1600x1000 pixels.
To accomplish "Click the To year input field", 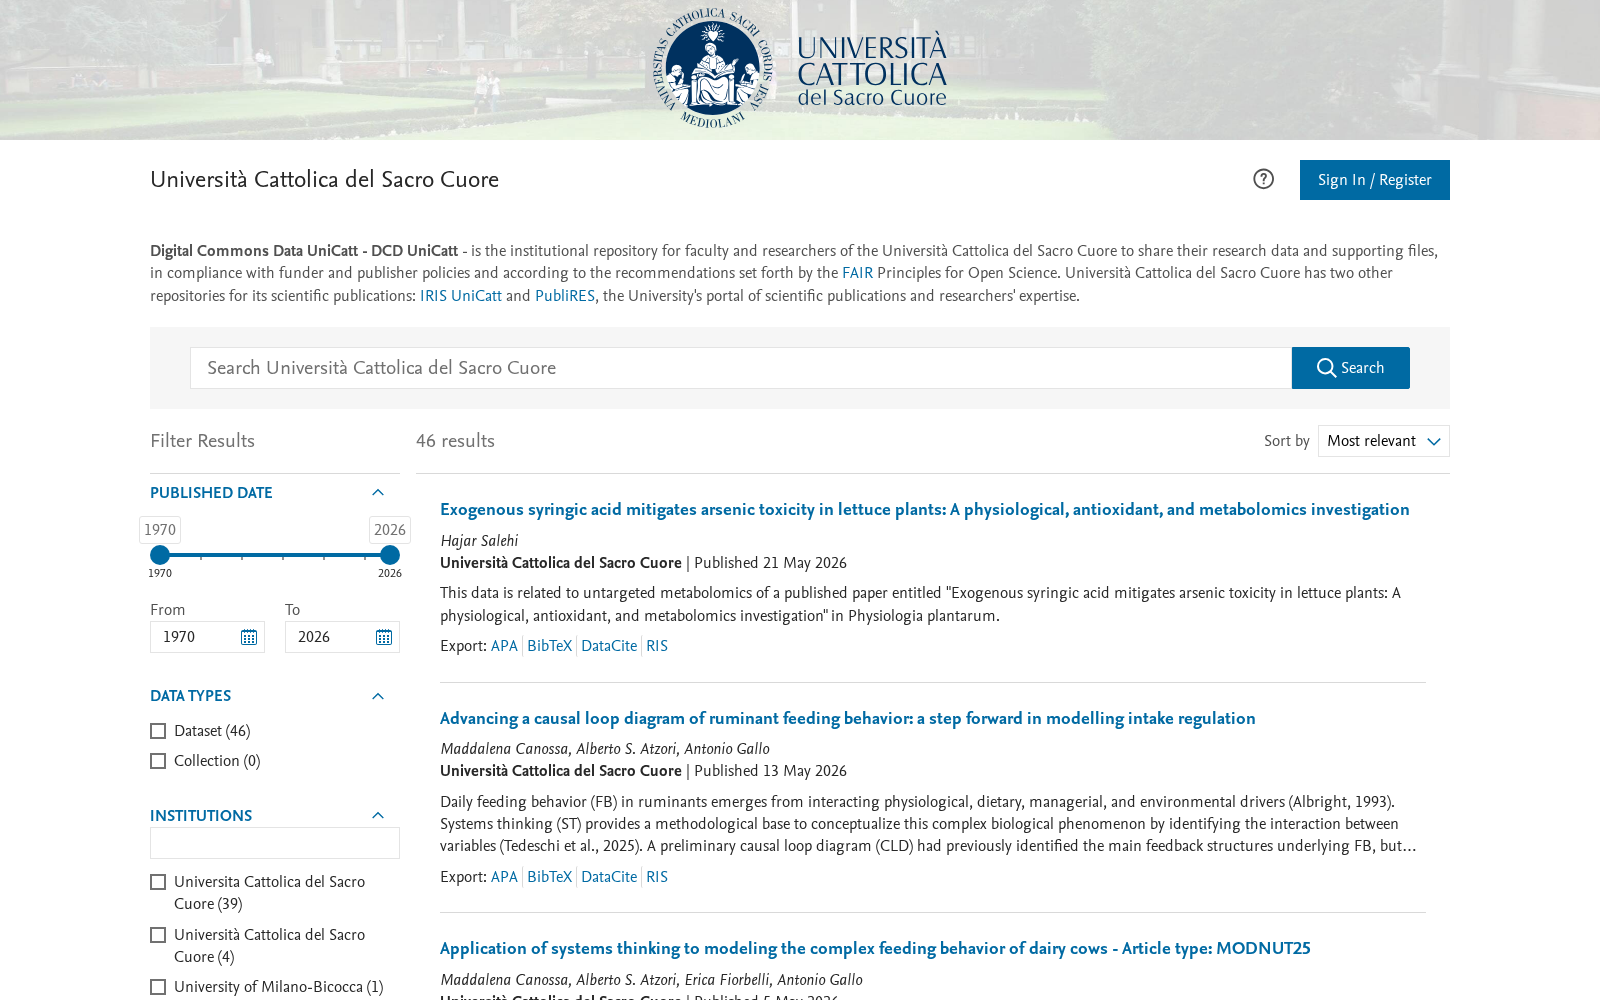I will (342, 637).
